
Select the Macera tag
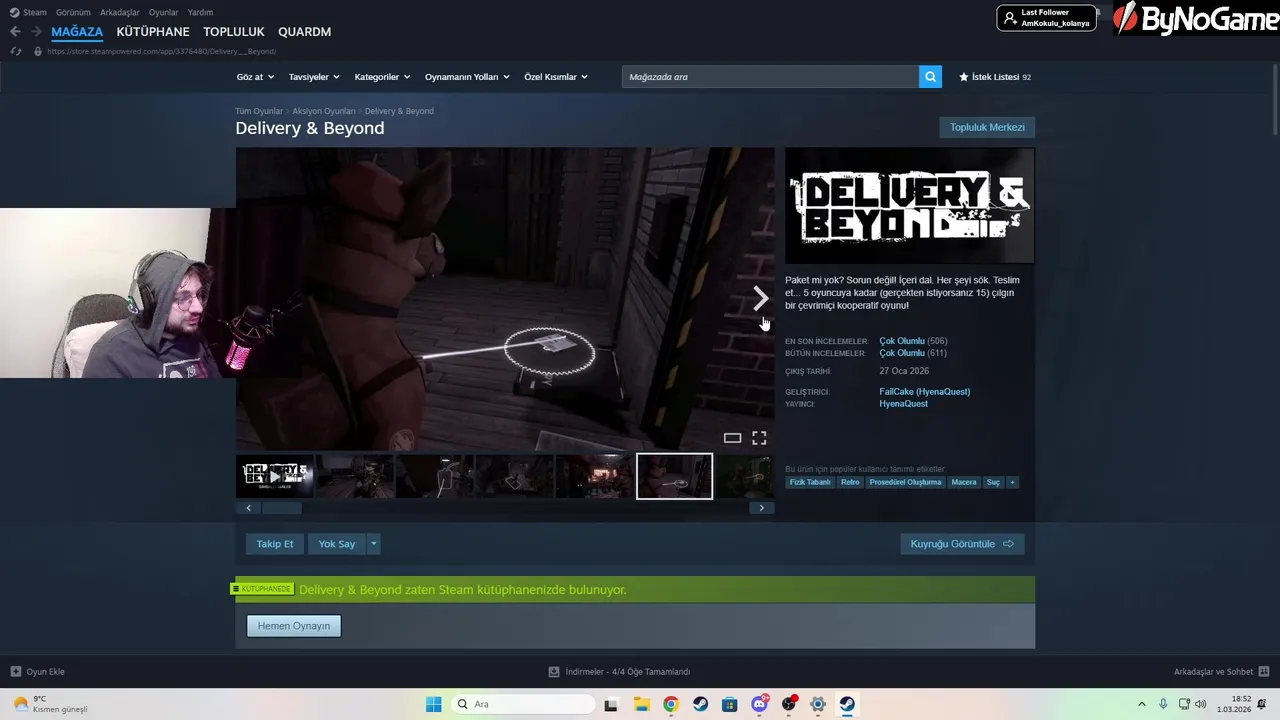coord(964,482)
